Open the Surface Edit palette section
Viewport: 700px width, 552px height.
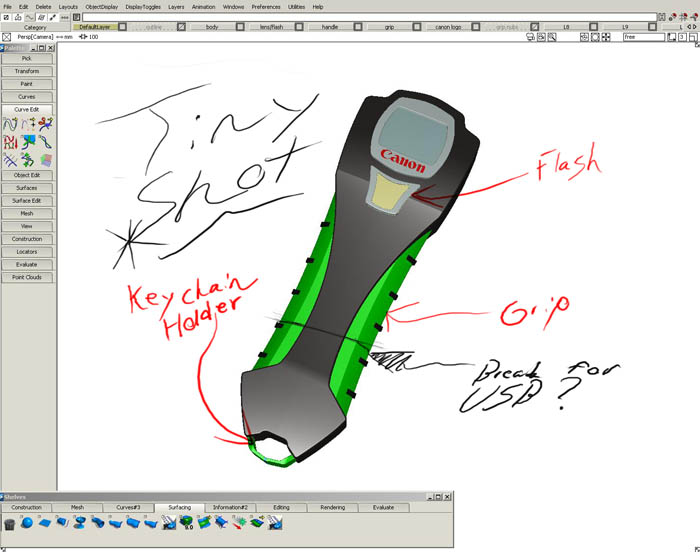point(27,201)
